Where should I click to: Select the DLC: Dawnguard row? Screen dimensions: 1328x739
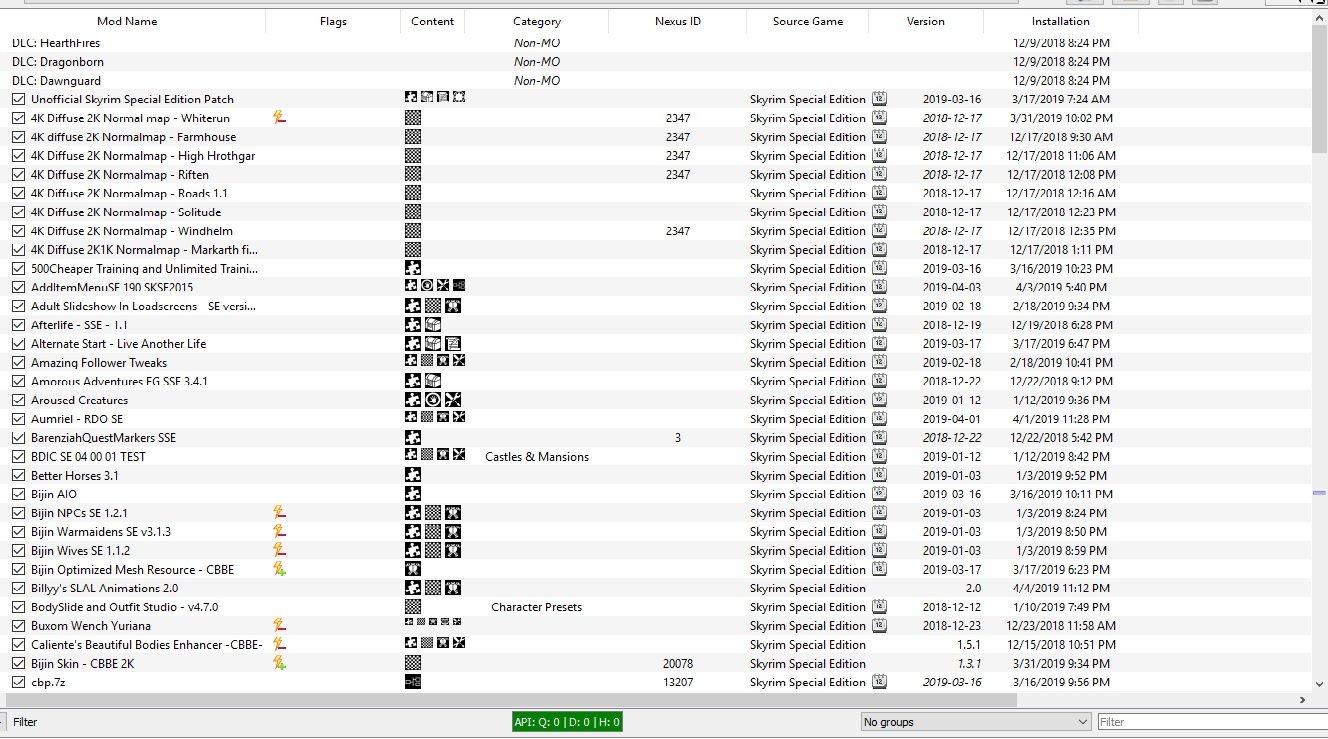click(x=655, y=80)
